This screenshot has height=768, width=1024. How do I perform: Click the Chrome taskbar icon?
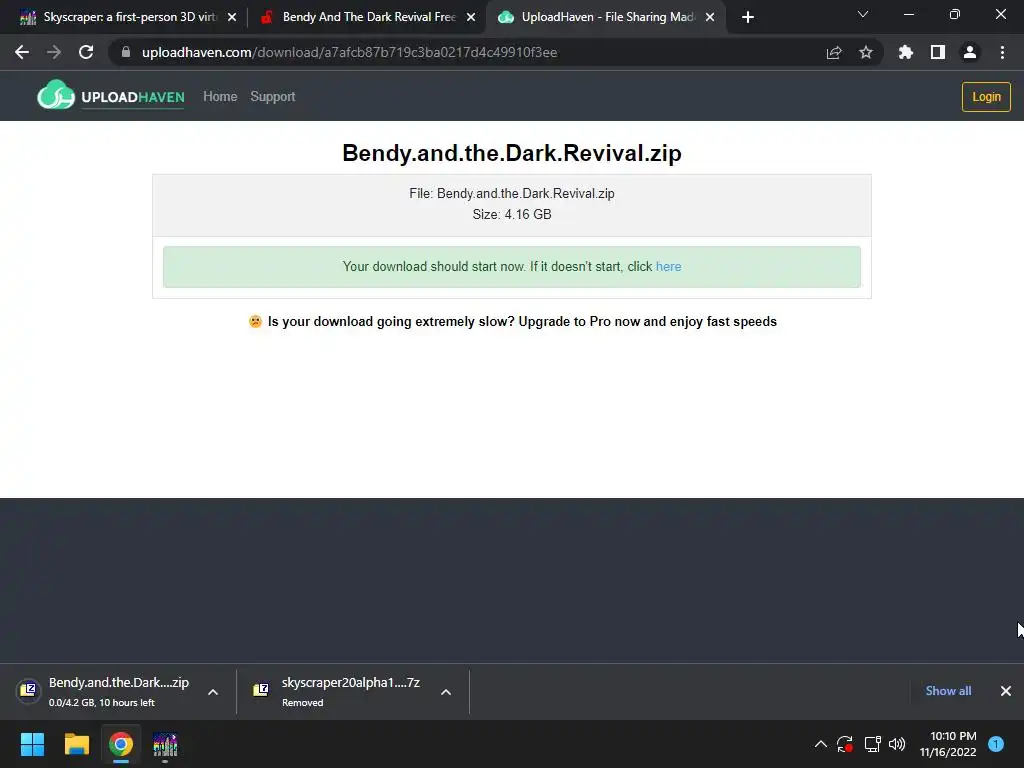(x=121, y=744)
